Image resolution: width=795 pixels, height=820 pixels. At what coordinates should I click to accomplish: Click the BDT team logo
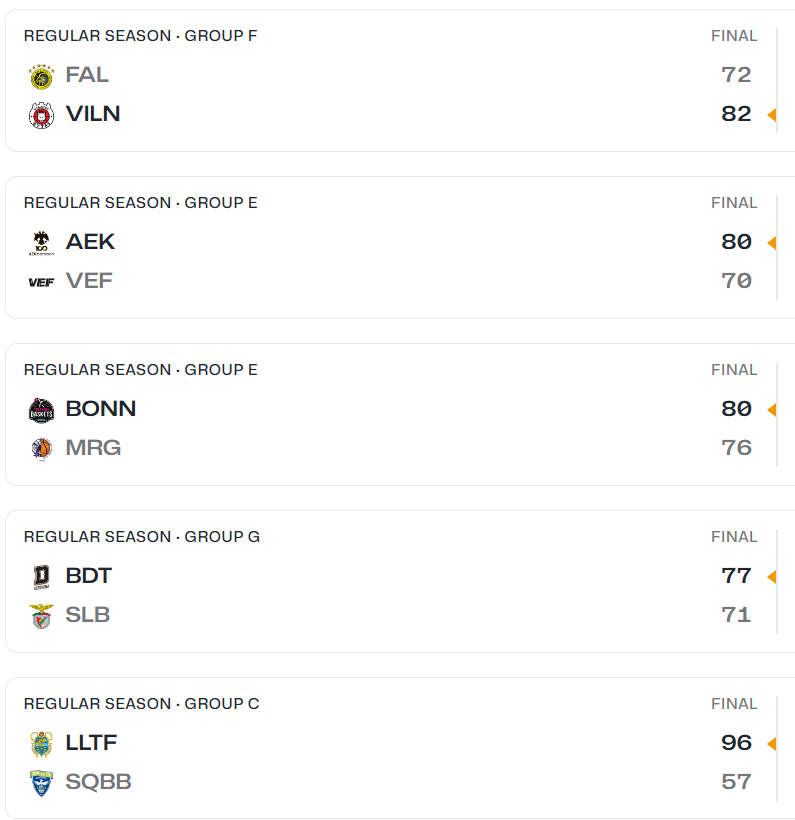tap(41, 577)
